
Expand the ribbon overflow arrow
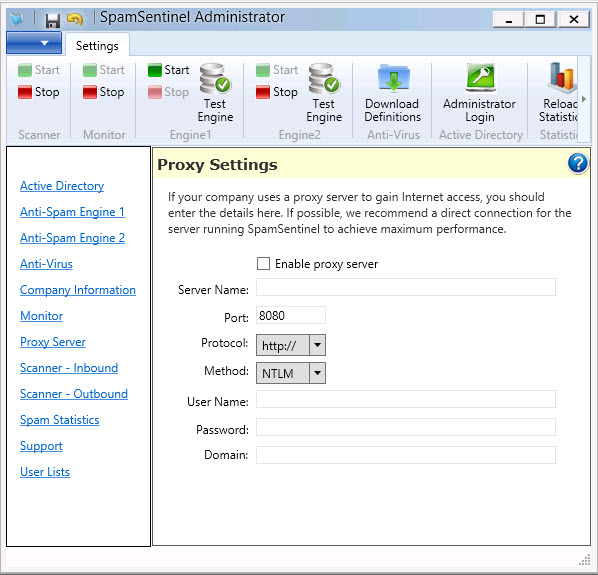[584, 99]
